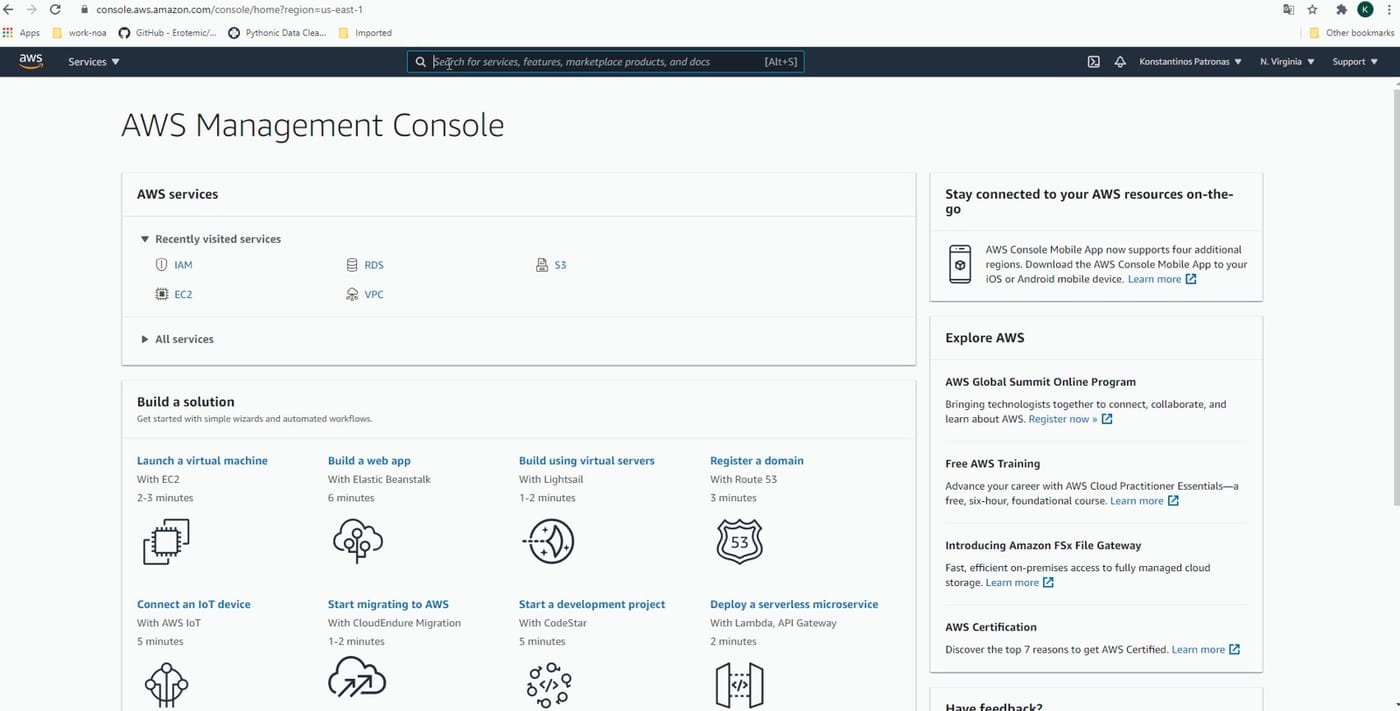1400x711 pixels.
Task: Open the N. Virginia region dropdown
Action: [x=1287, y=62]
